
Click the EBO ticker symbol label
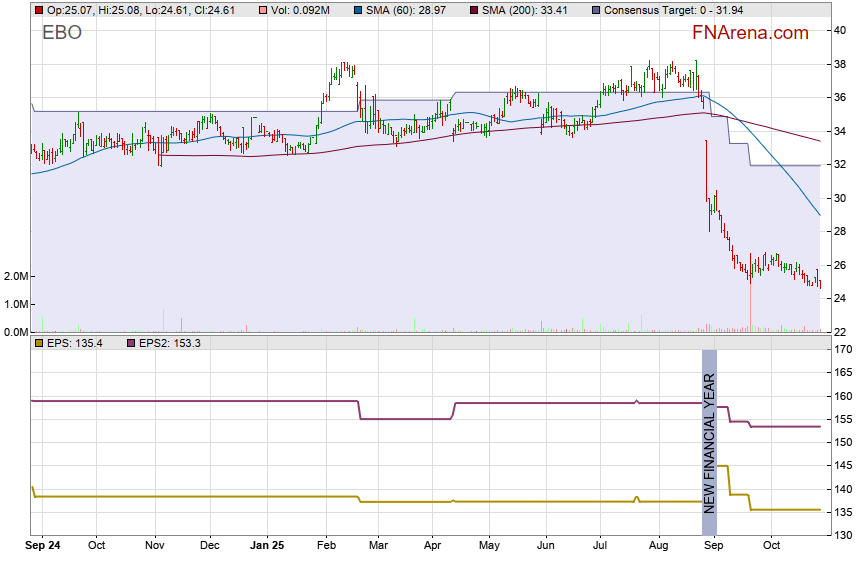pos(62,33)
